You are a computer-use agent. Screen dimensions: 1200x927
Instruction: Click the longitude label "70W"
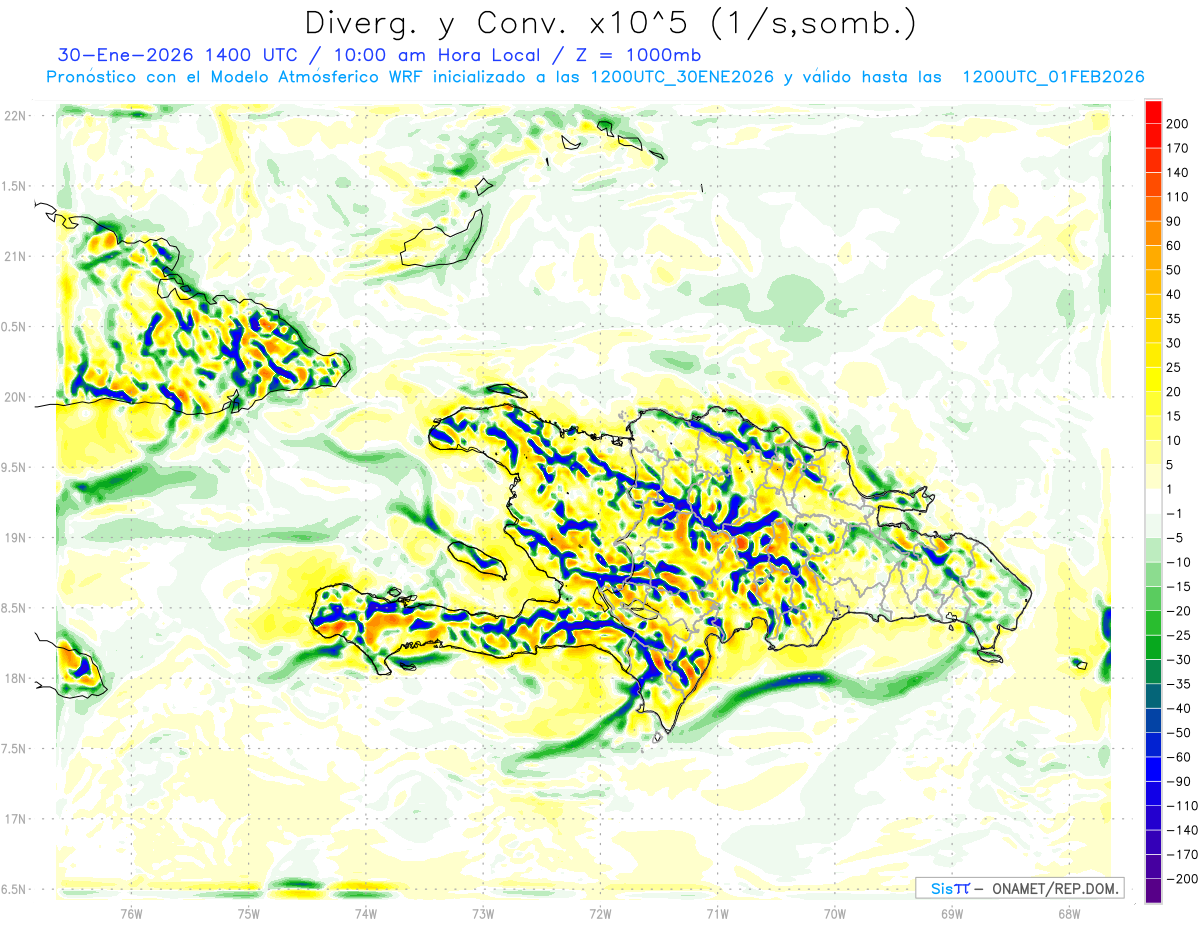coord(834,914)
